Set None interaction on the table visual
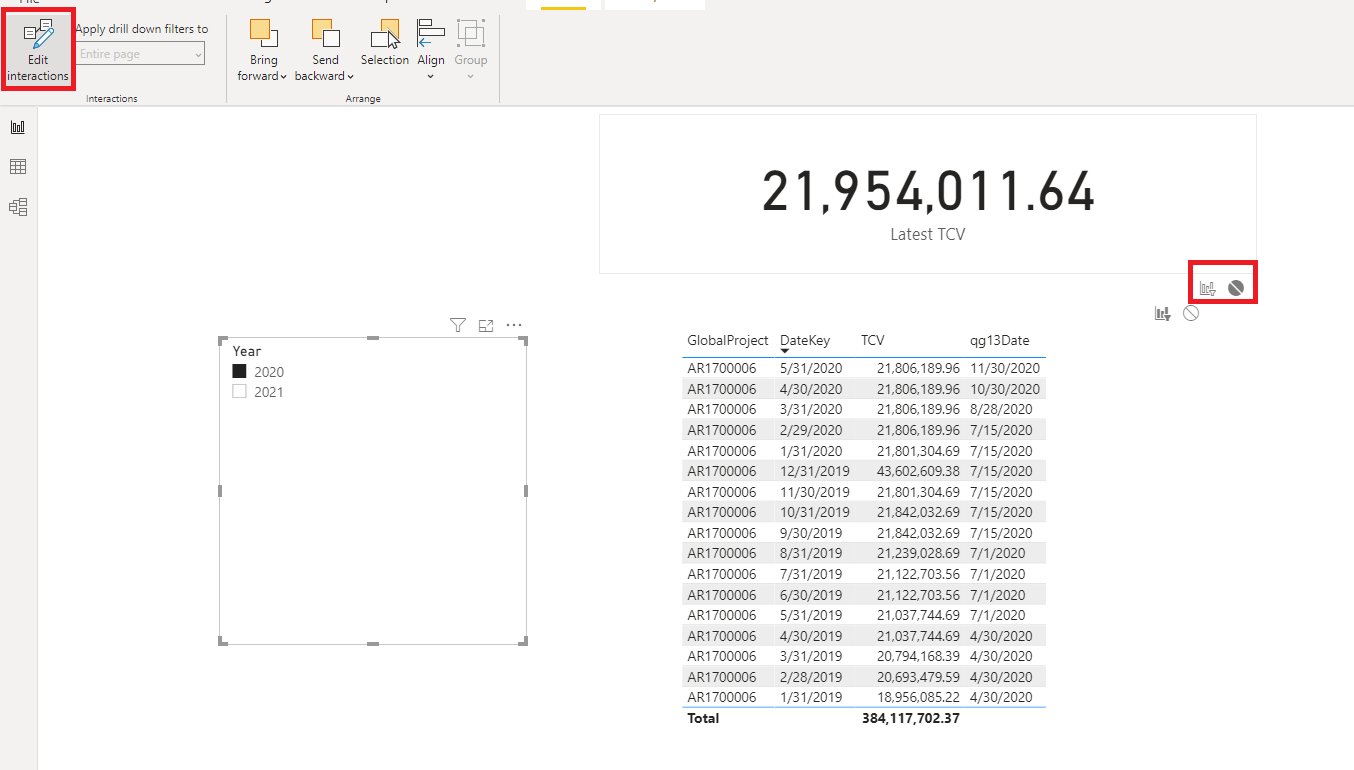1354x770 pixels. (x=1190, y=313)
